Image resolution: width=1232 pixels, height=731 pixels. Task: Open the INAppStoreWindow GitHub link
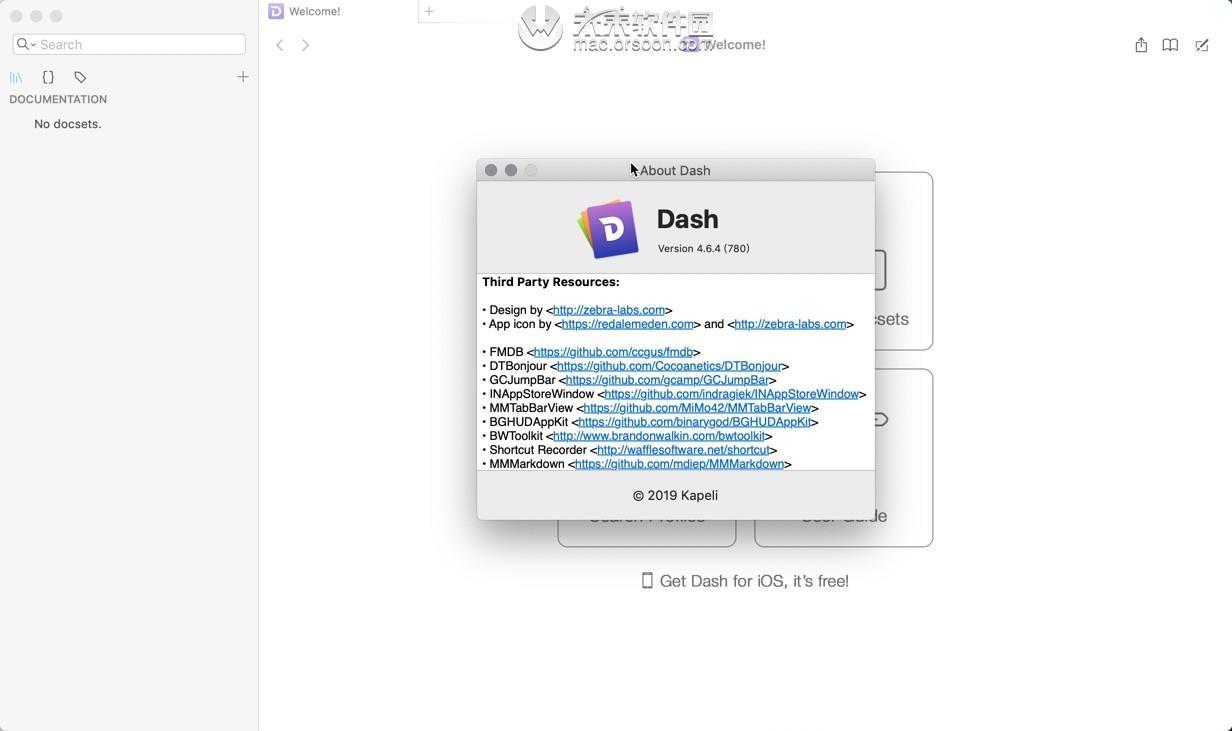pyautogui.click(x=732, y=394)
